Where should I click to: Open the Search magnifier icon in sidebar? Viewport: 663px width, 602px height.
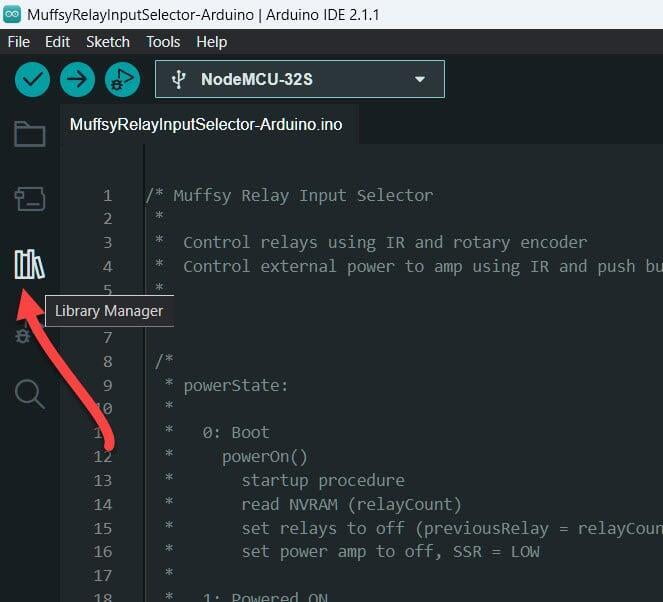coord(30,394)
